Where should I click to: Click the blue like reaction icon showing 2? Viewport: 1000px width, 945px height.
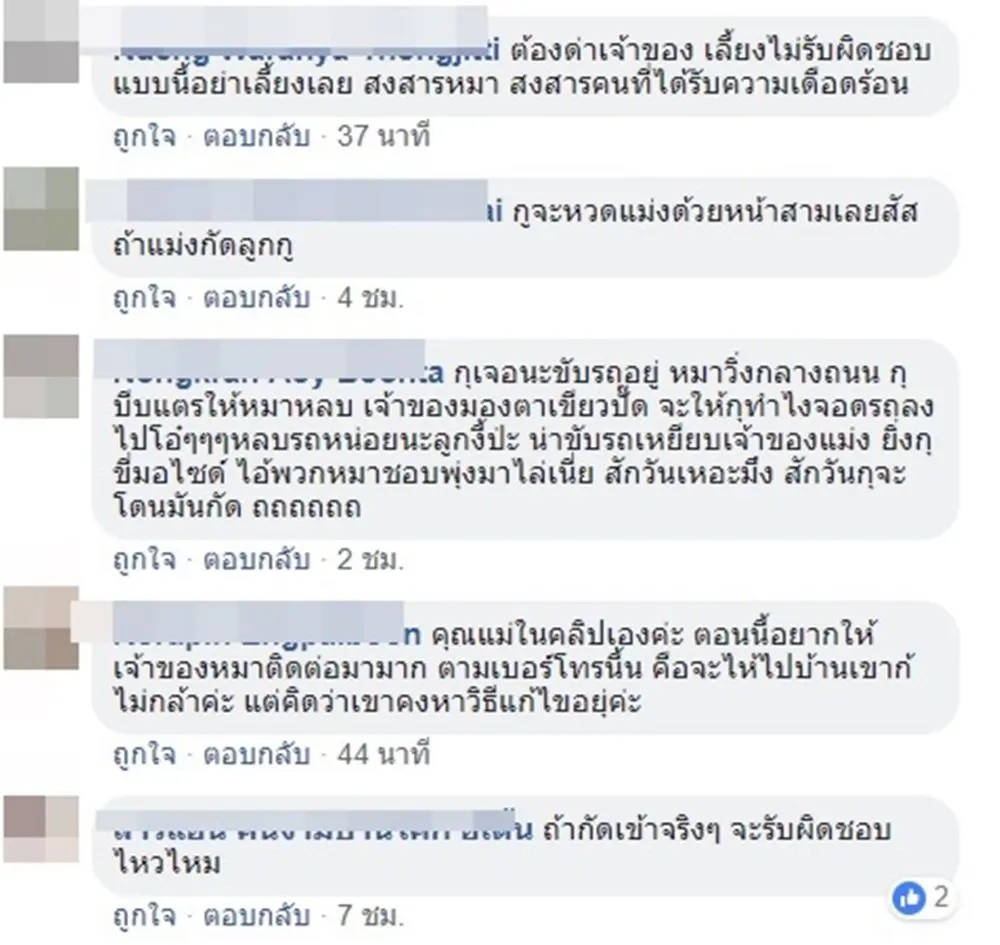click(x=908, y=898)
